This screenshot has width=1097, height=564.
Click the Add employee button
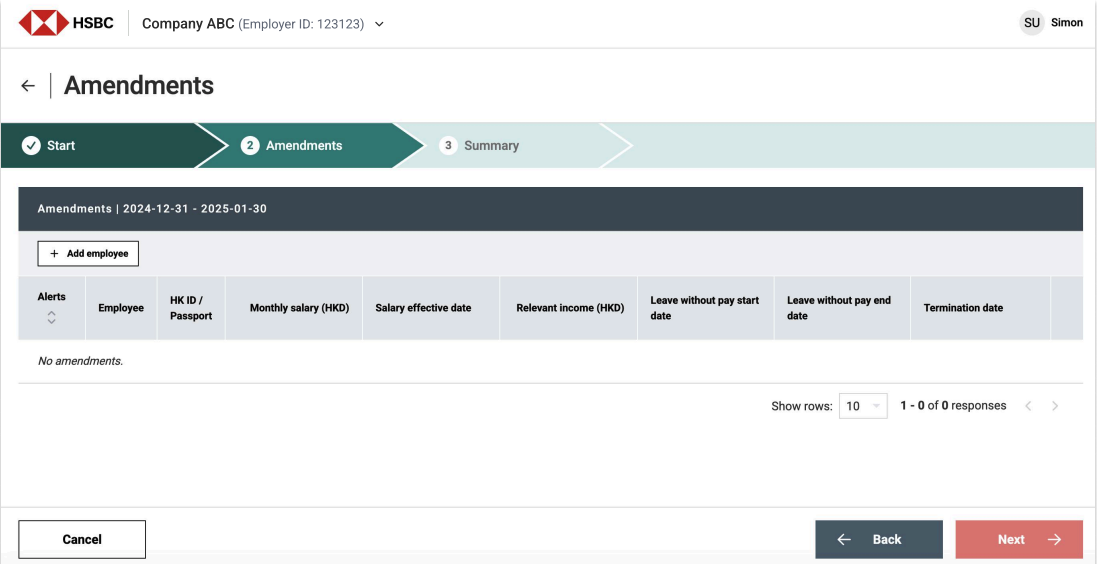pos(88,254)
